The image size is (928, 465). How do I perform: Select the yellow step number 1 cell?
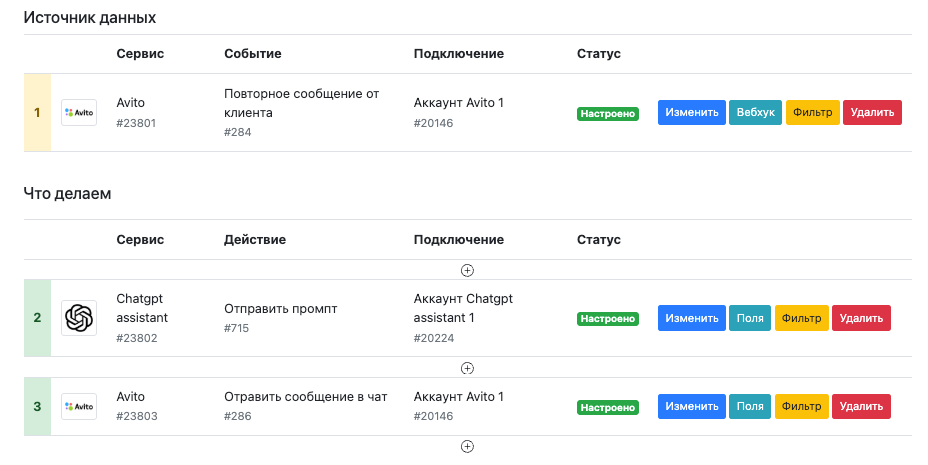pyautogui.click(x=37, y=112)
